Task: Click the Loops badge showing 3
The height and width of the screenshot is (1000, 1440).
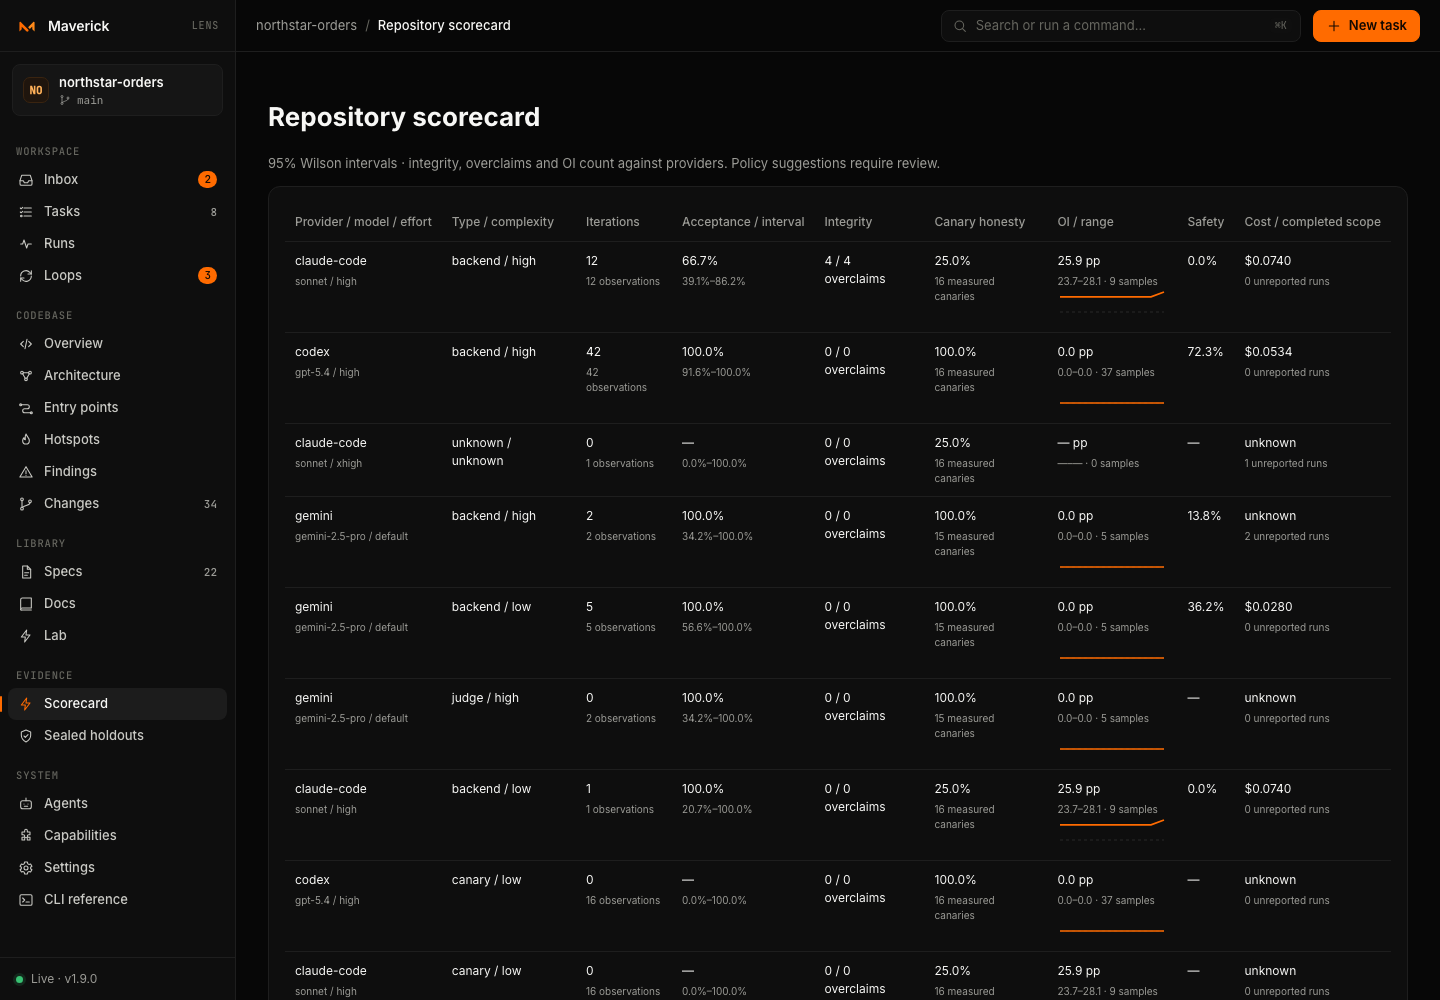Action: tap(207, 276)
